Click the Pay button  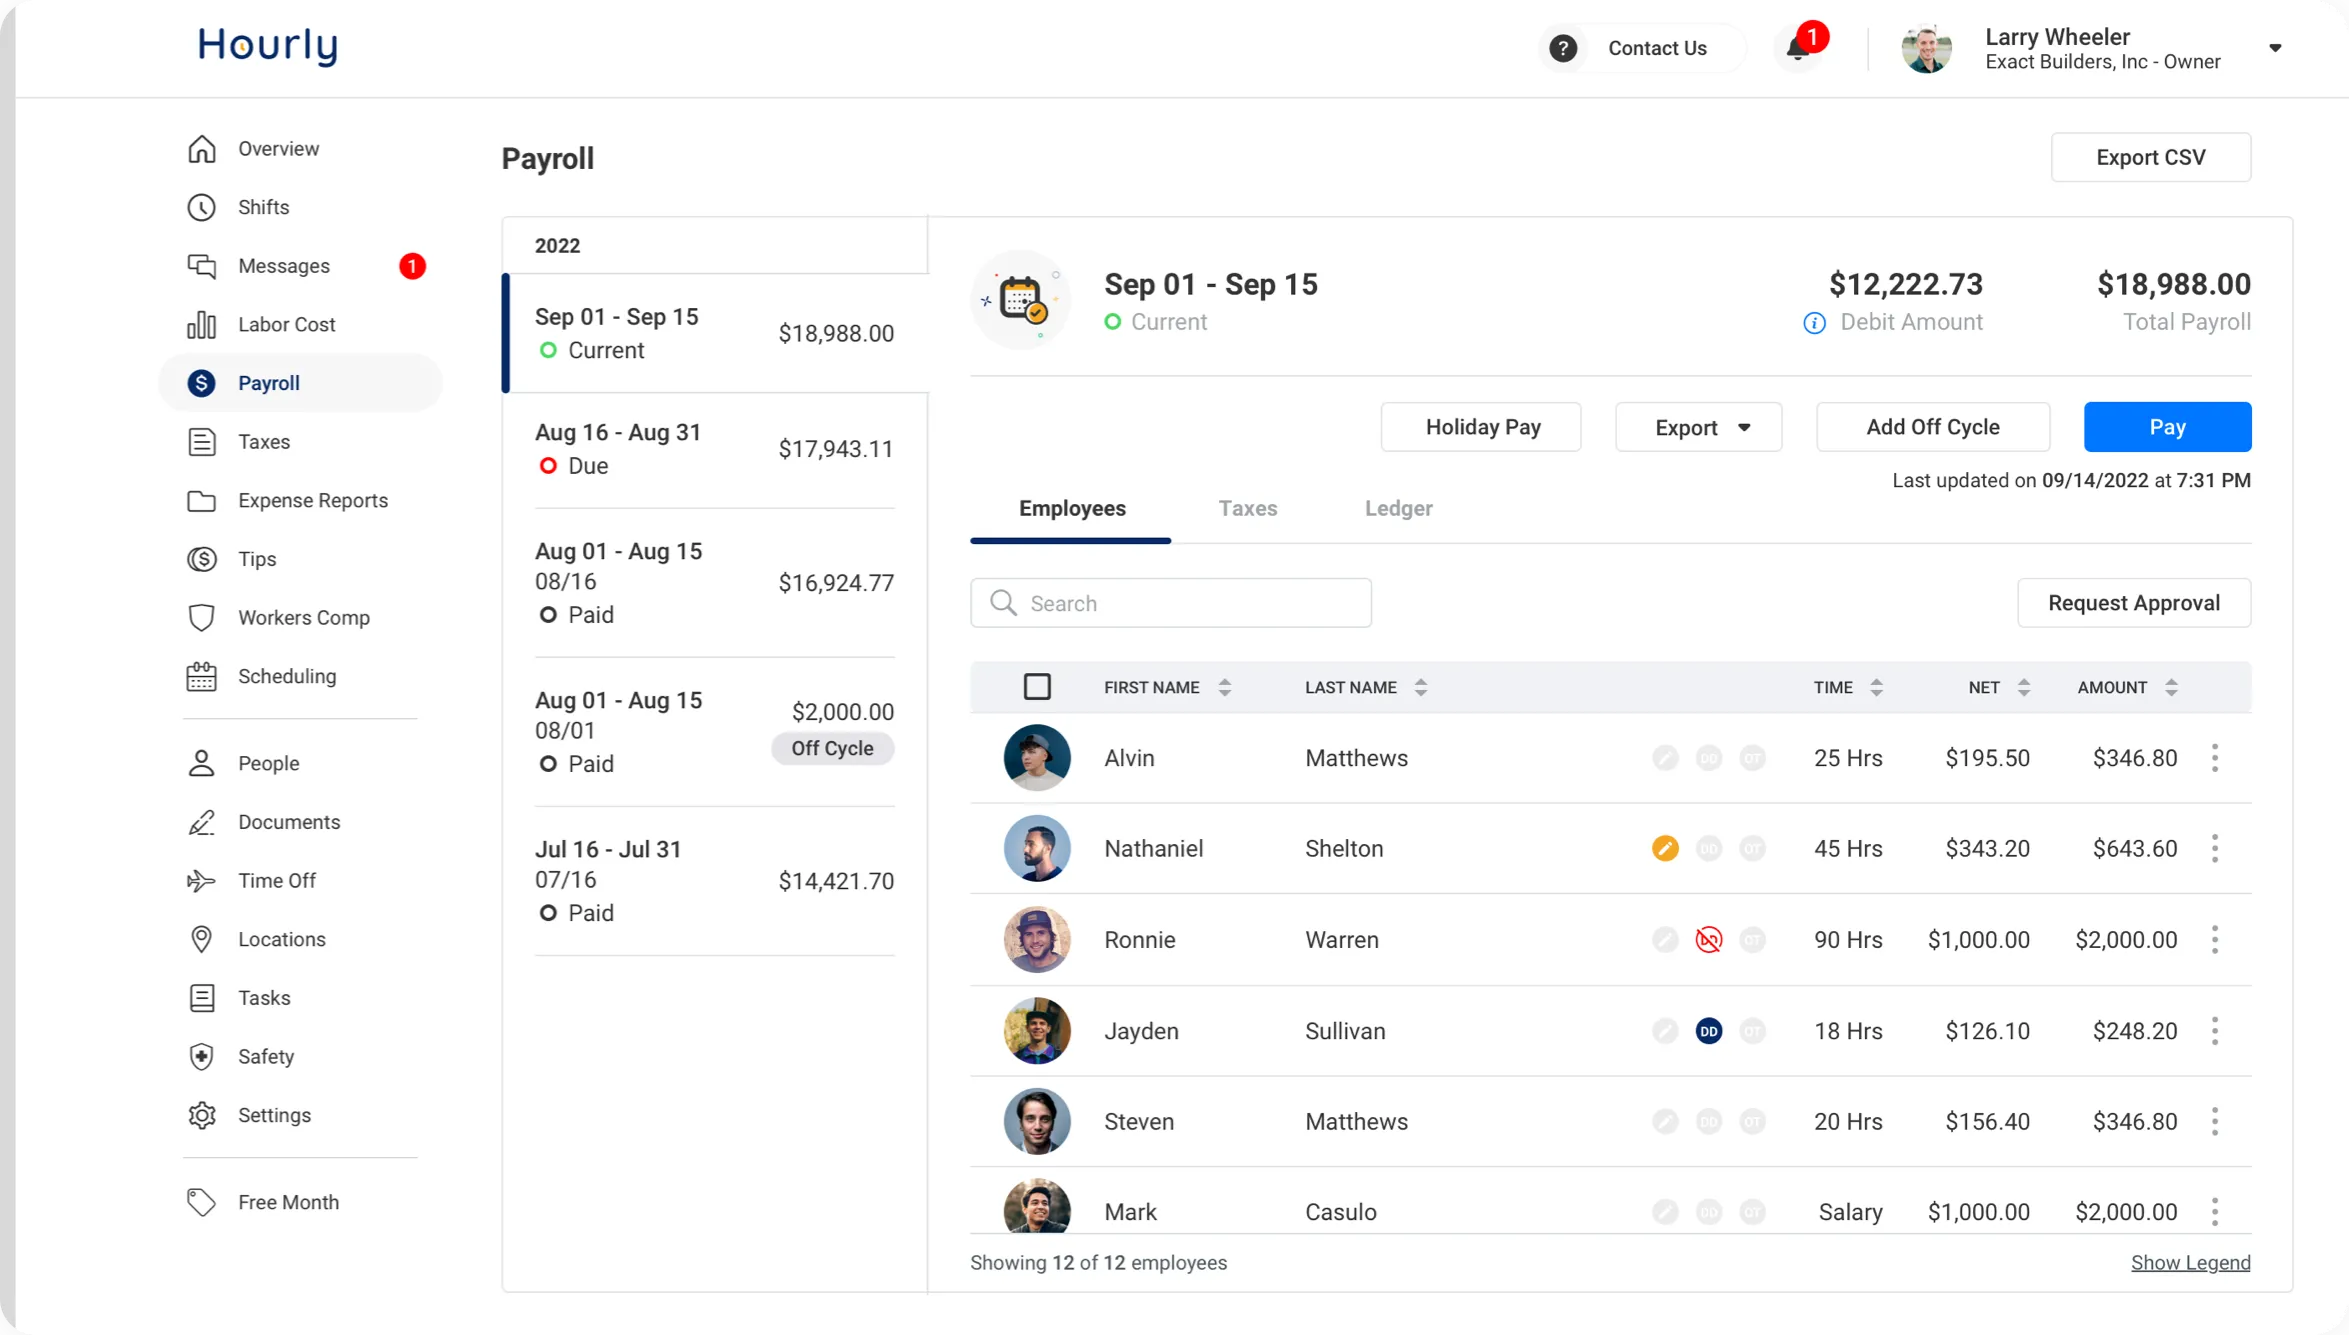2167,427
